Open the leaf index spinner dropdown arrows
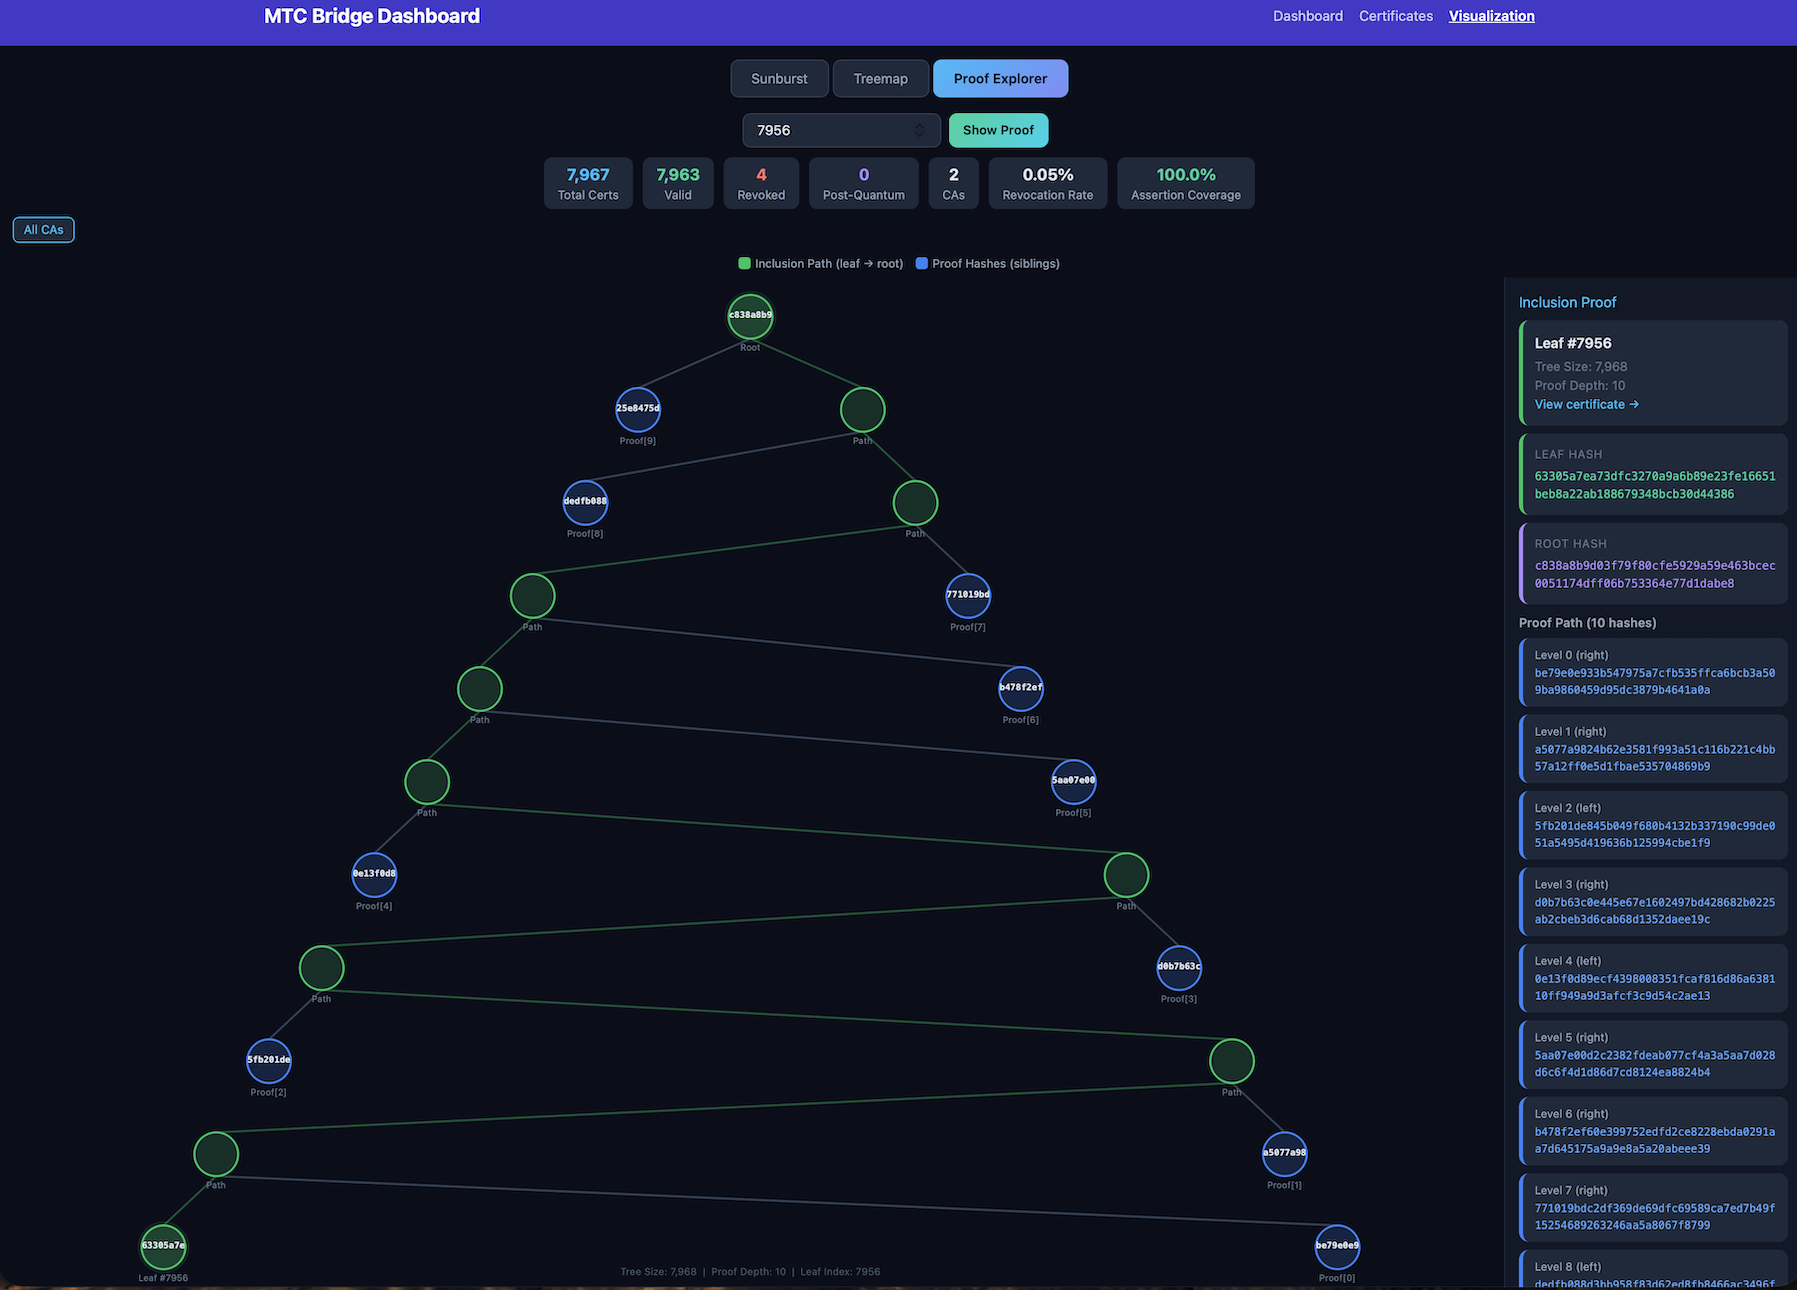Screen dimensions: 1797x1290 [918, 130]
